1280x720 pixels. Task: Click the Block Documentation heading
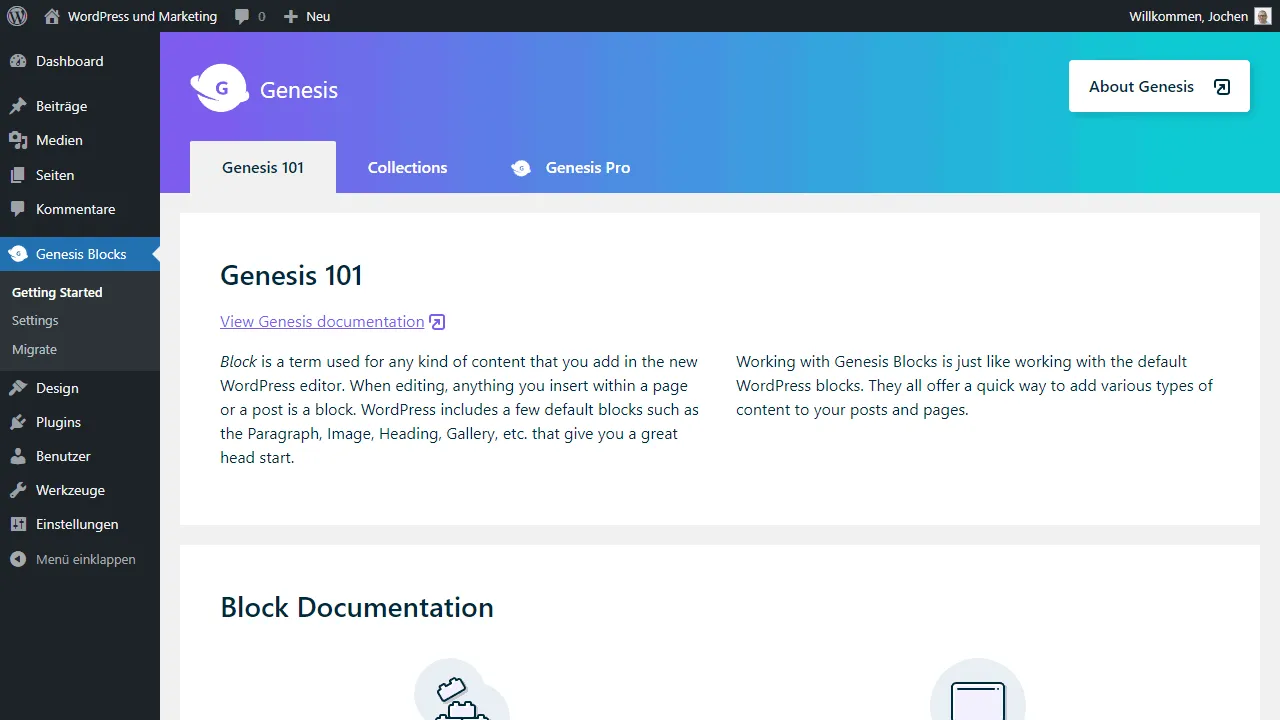(357, 607)
